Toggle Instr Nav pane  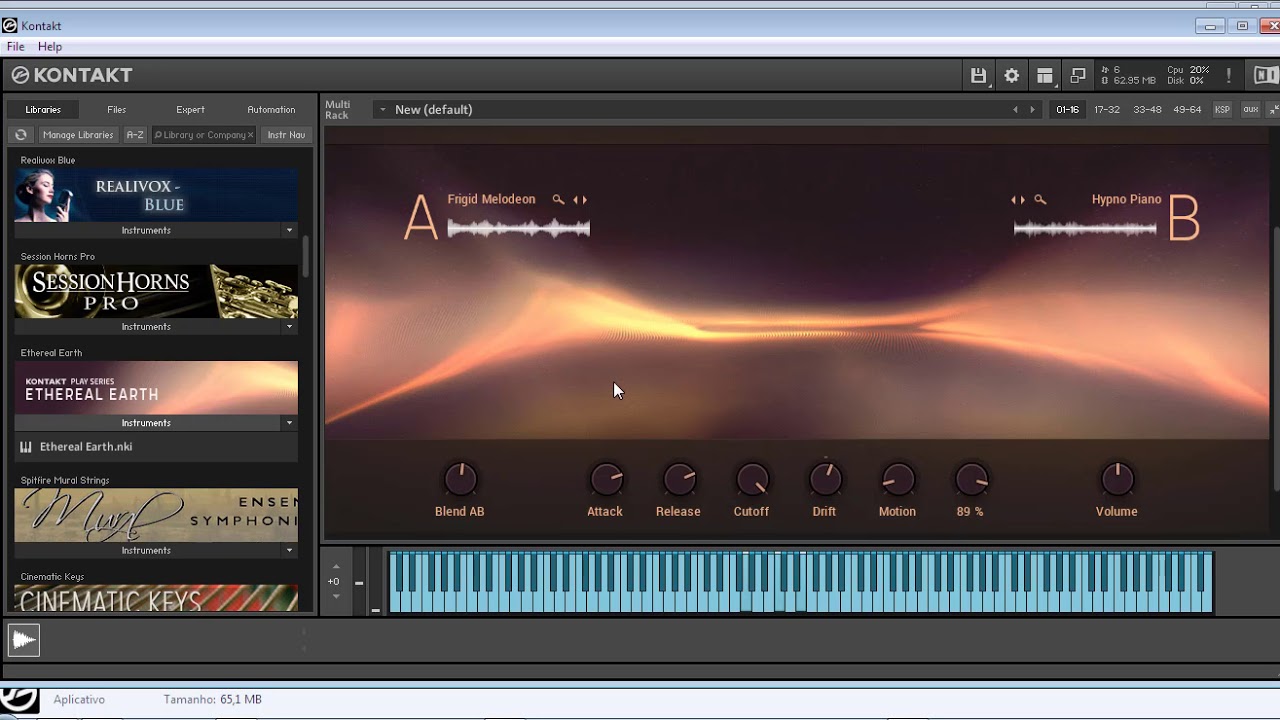tap(287, 135)
